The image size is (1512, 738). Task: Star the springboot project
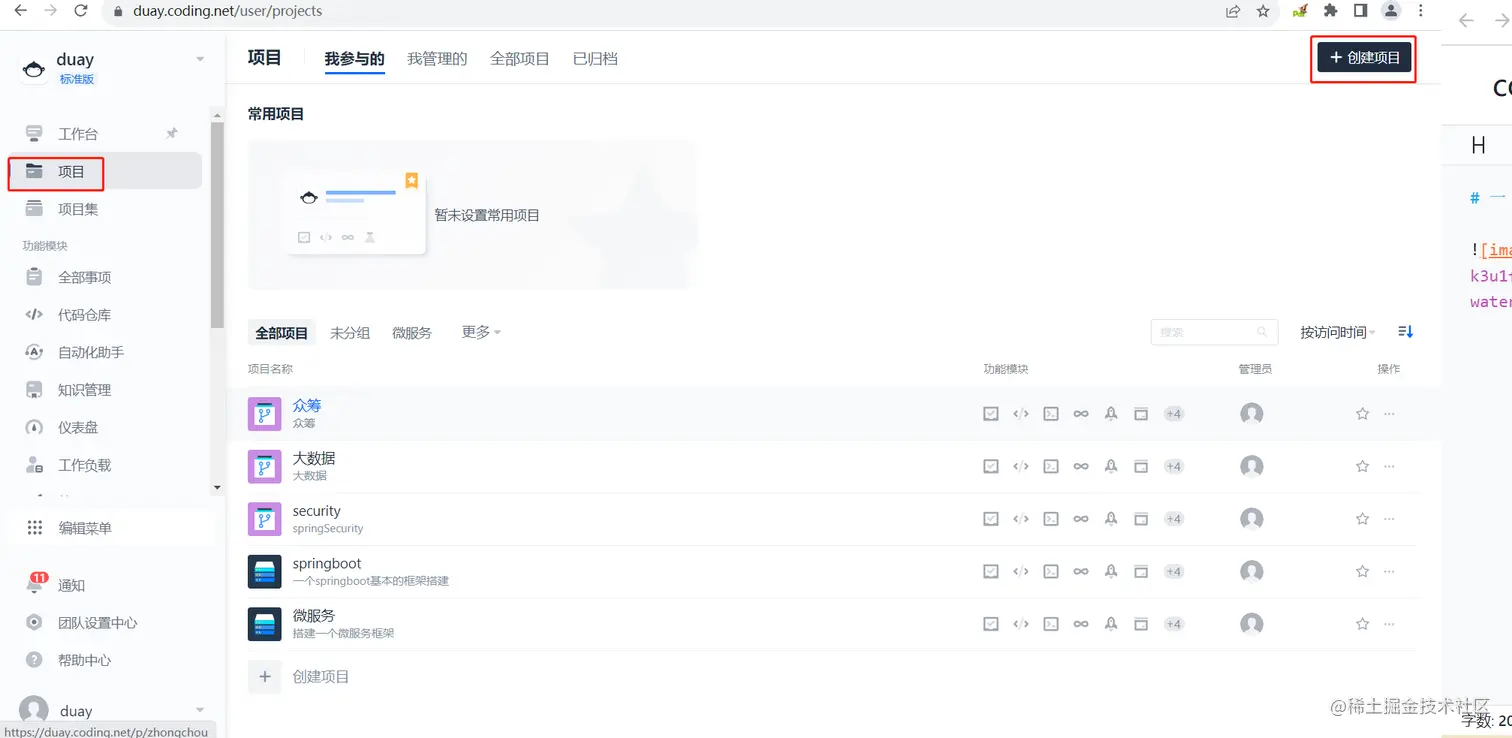1362,571
